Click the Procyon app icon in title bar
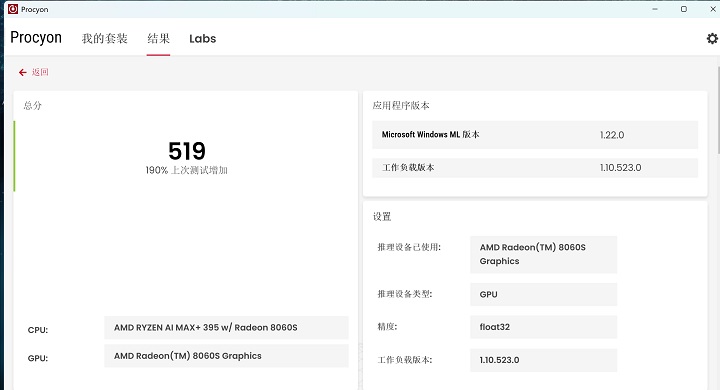 pos(13,9)
